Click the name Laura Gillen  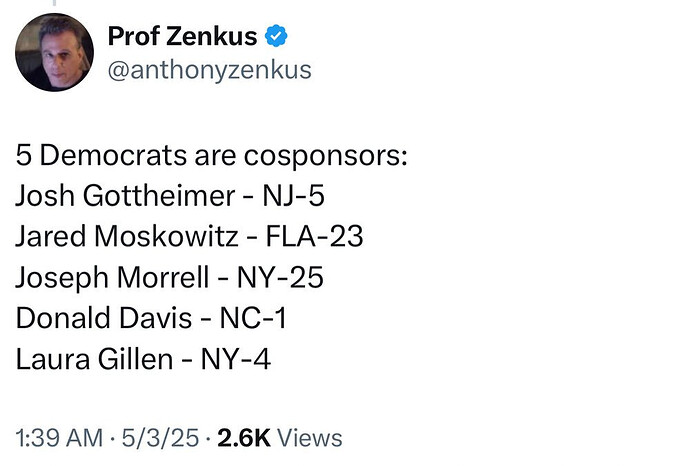[94, 359]
